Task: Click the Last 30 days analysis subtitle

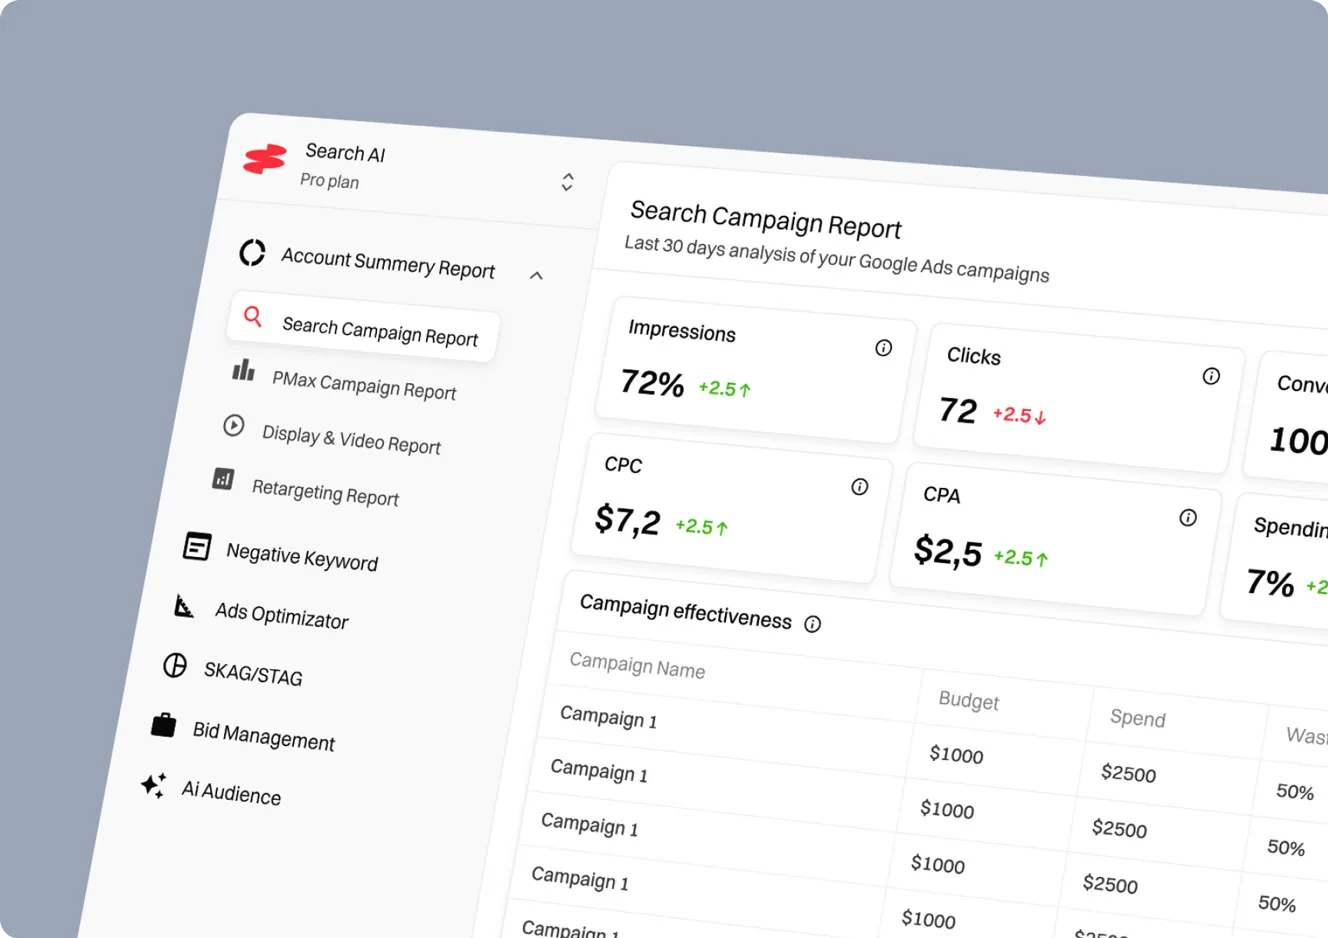Action: tap(837, 259)
